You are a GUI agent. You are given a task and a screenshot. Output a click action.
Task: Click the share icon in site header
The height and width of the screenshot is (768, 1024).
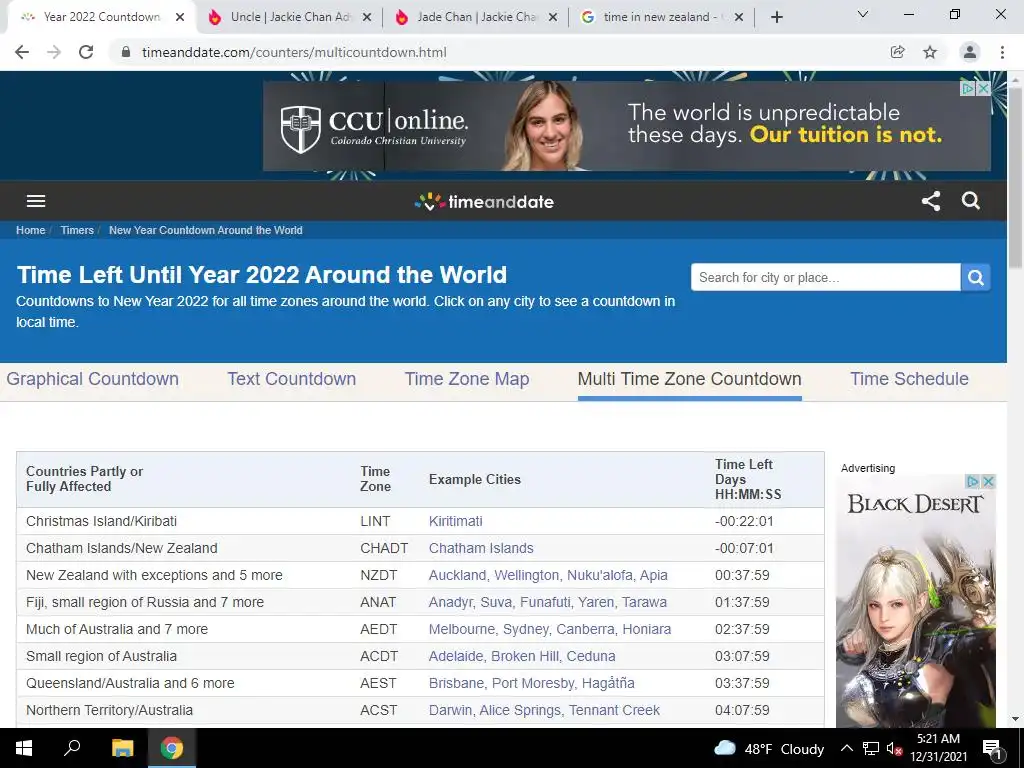(931, 201)
